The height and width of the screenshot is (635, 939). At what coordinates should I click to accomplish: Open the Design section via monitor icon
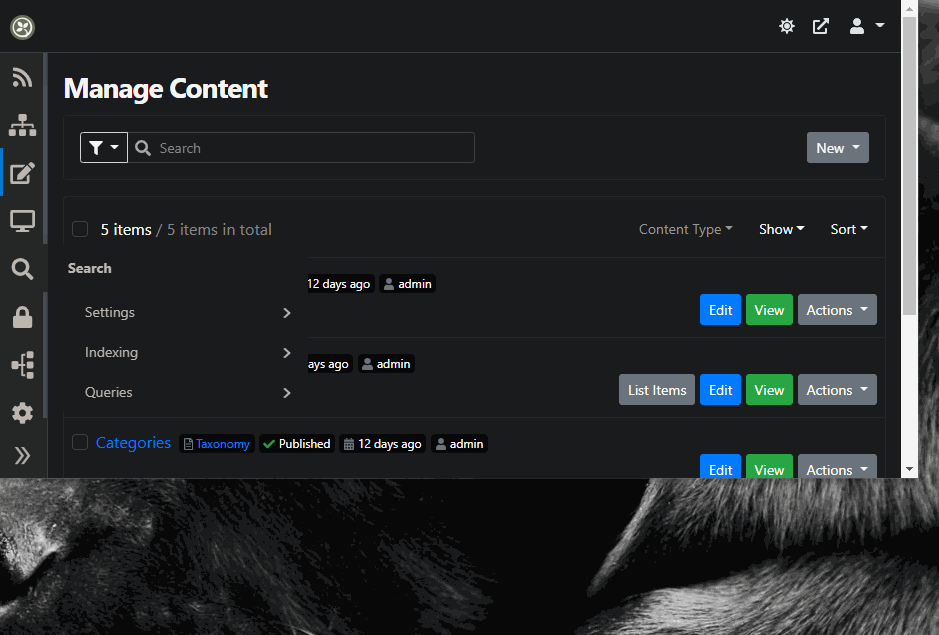click(22, 221)
